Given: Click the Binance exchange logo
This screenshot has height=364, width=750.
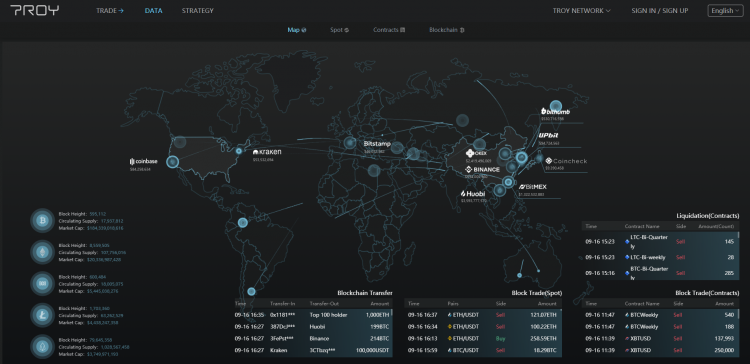Looking at the screenshot, I should pos(483,169).
